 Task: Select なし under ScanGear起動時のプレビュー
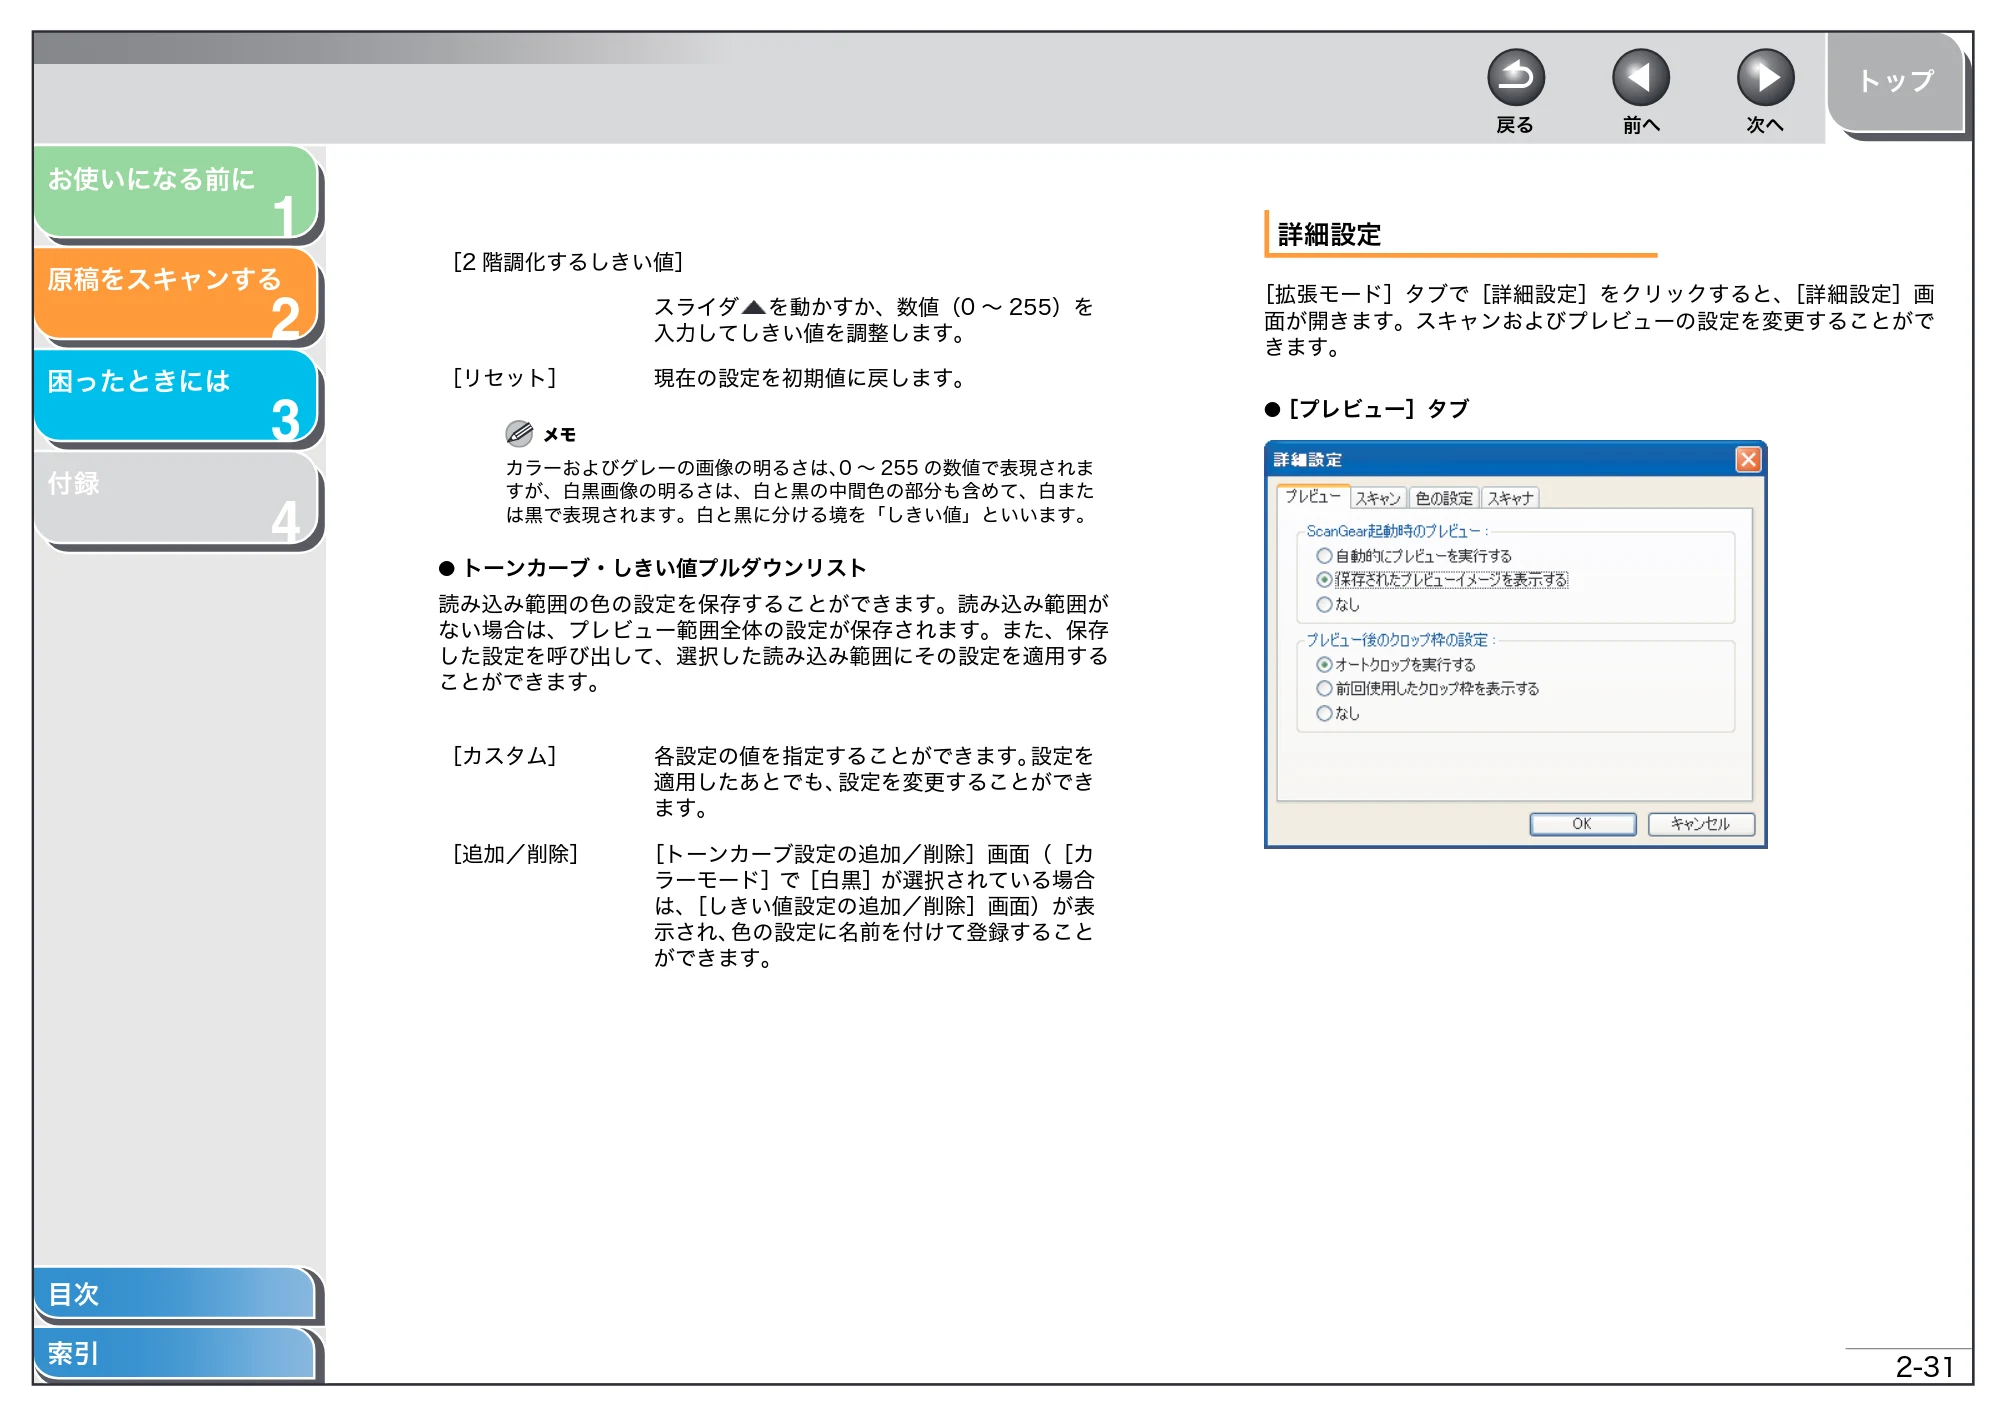pyautogui.click(x=1324, y=604)
